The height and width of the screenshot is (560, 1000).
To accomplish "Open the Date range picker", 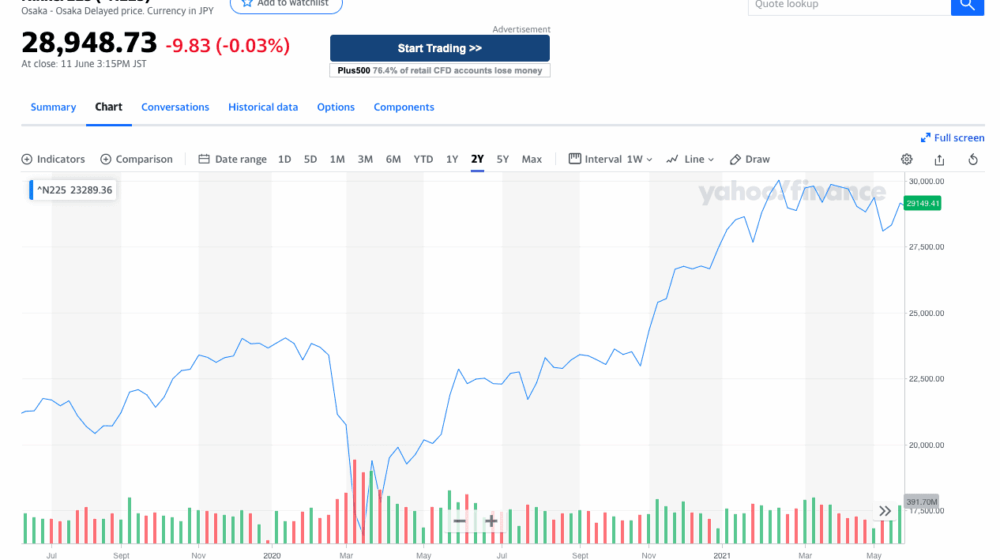I will click(233, 159).
